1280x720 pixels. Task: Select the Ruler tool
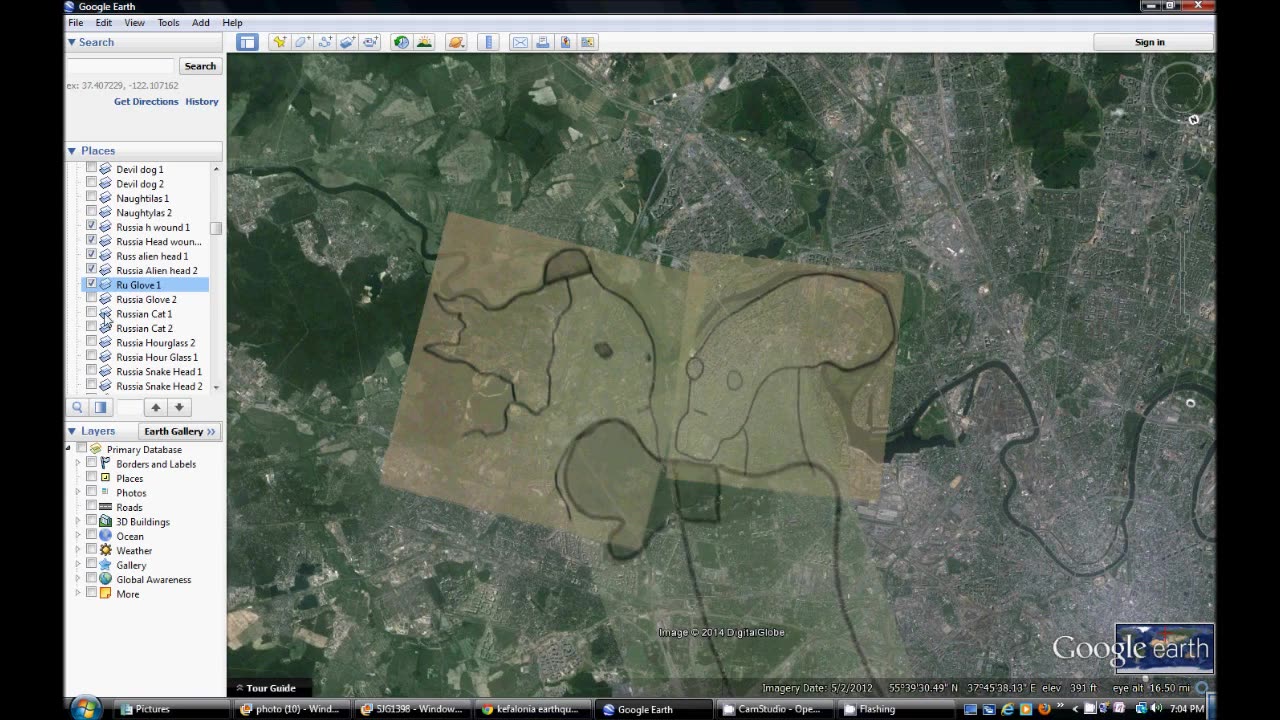(x=488, y=42)
